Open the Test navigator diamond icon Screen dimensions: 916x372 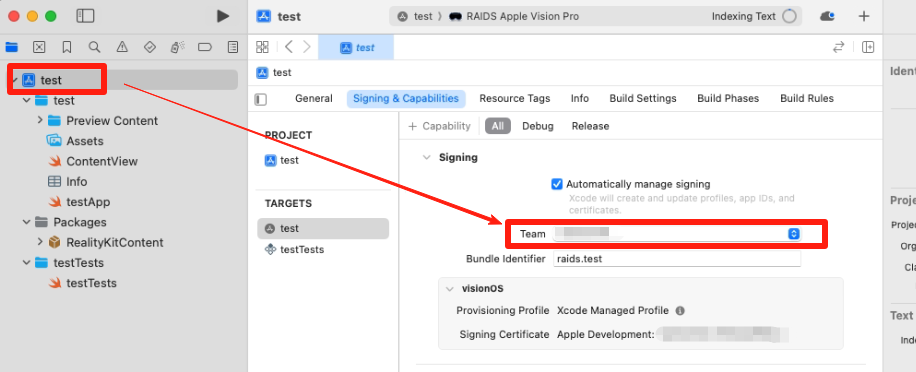(150, 47)
